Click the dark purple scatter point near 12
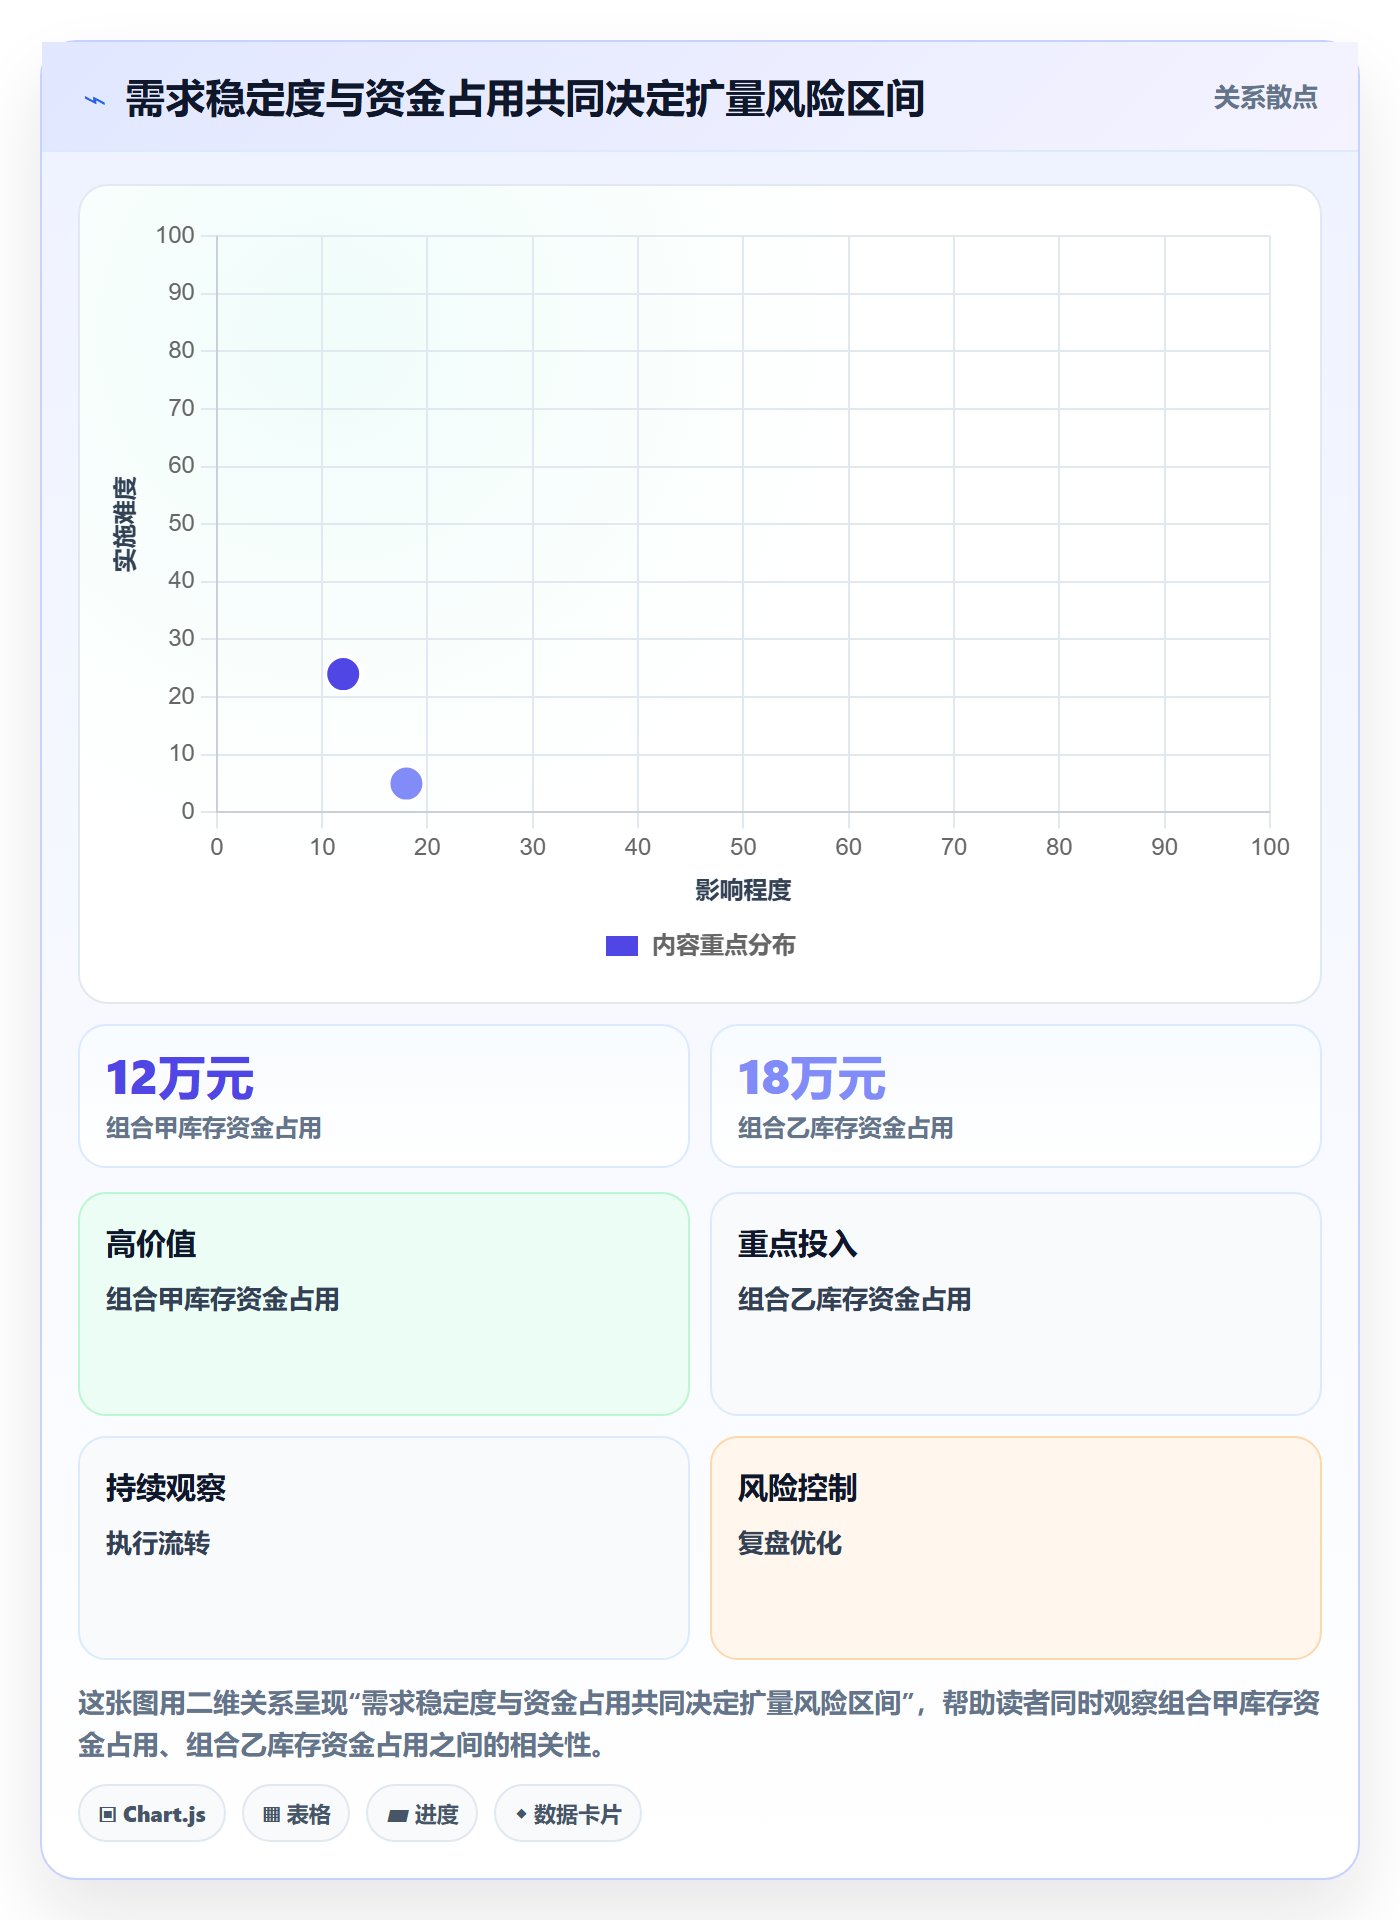 [x=343, y=674]
